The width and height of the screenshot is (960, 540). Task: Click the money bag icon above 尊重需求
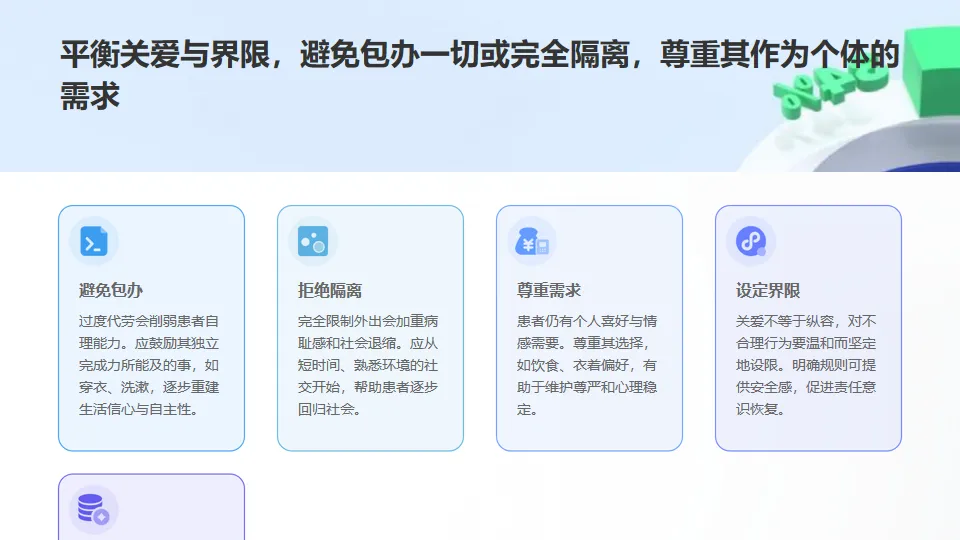click(x=532, y=241)
